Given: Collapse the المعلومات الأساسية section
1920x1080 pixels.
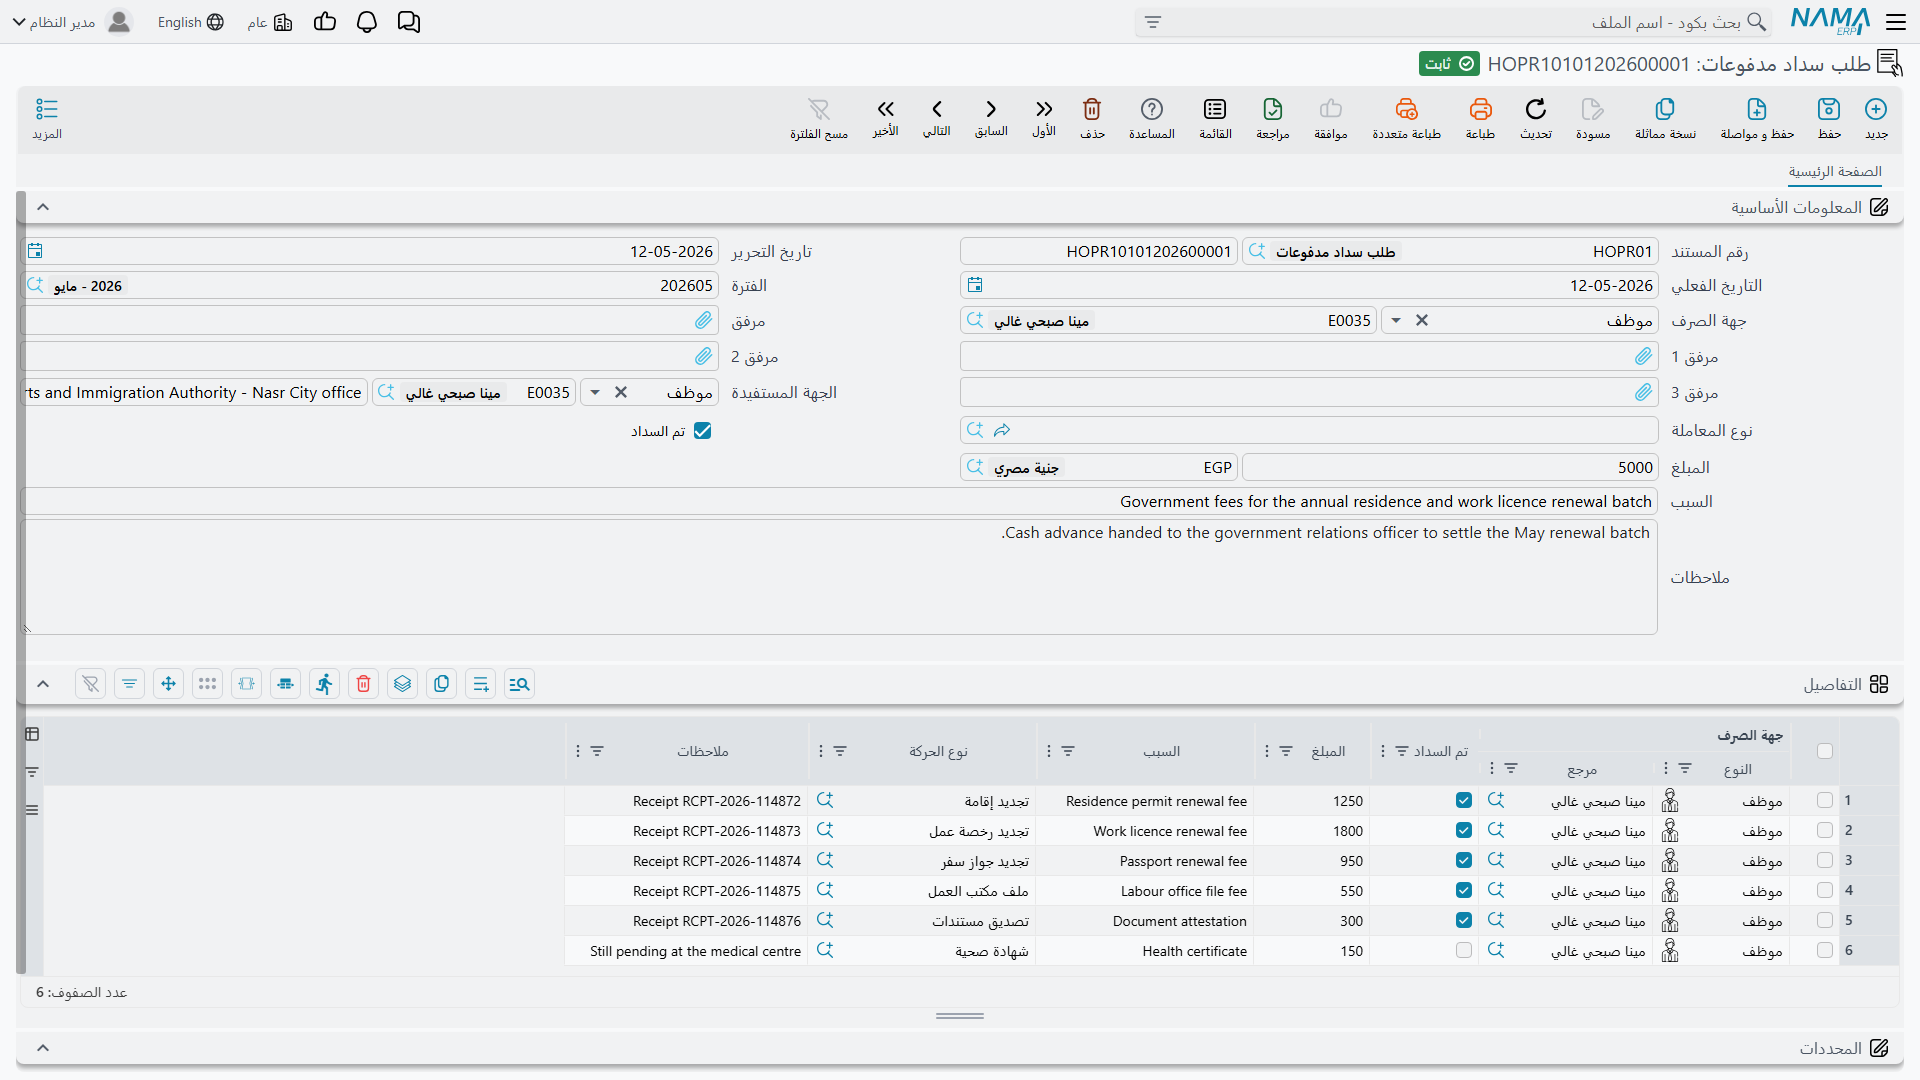Looking at the screenshot, I should 43,207.
